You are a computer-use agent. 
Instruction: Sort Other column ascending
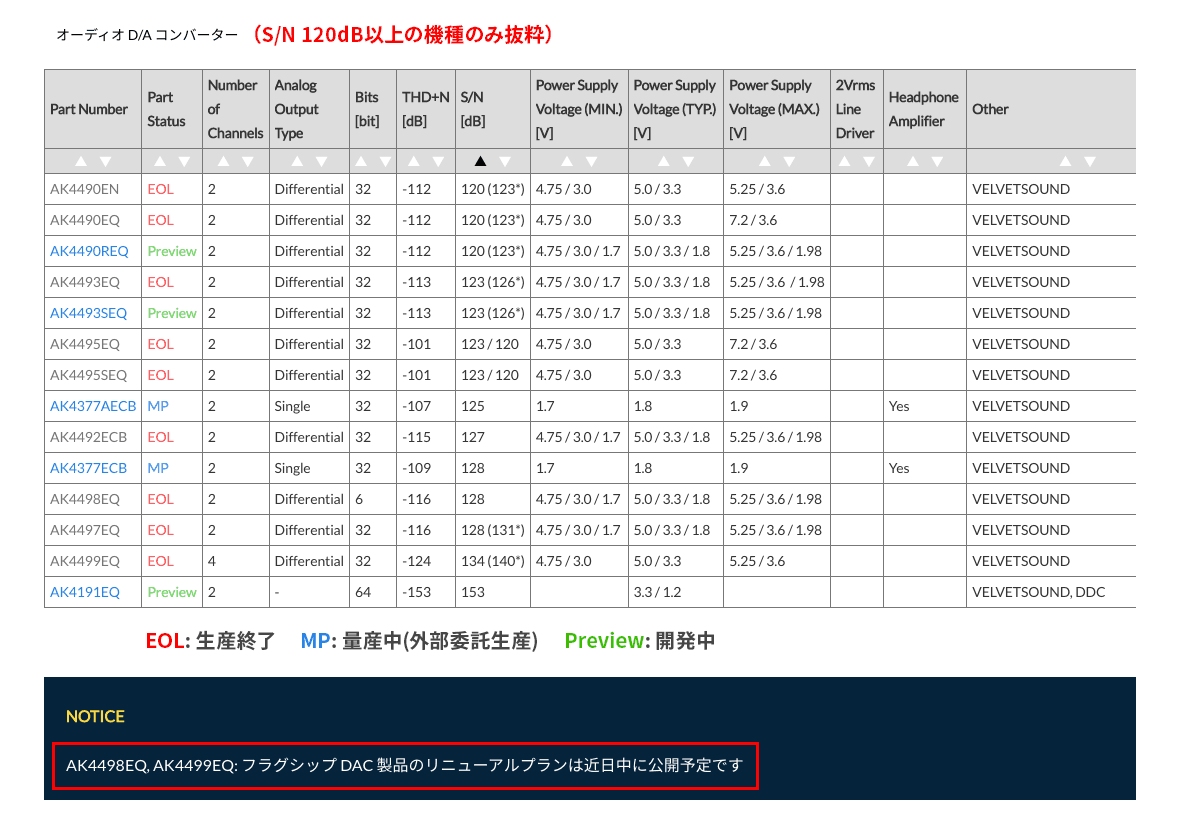pos(1065,161)
